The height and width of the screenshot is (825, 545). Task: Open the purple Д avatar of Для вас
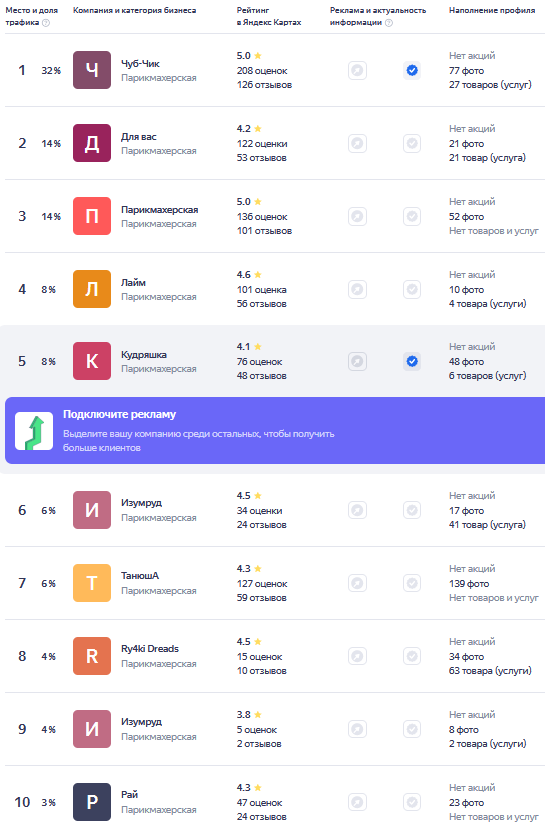[x=92, y=143]
